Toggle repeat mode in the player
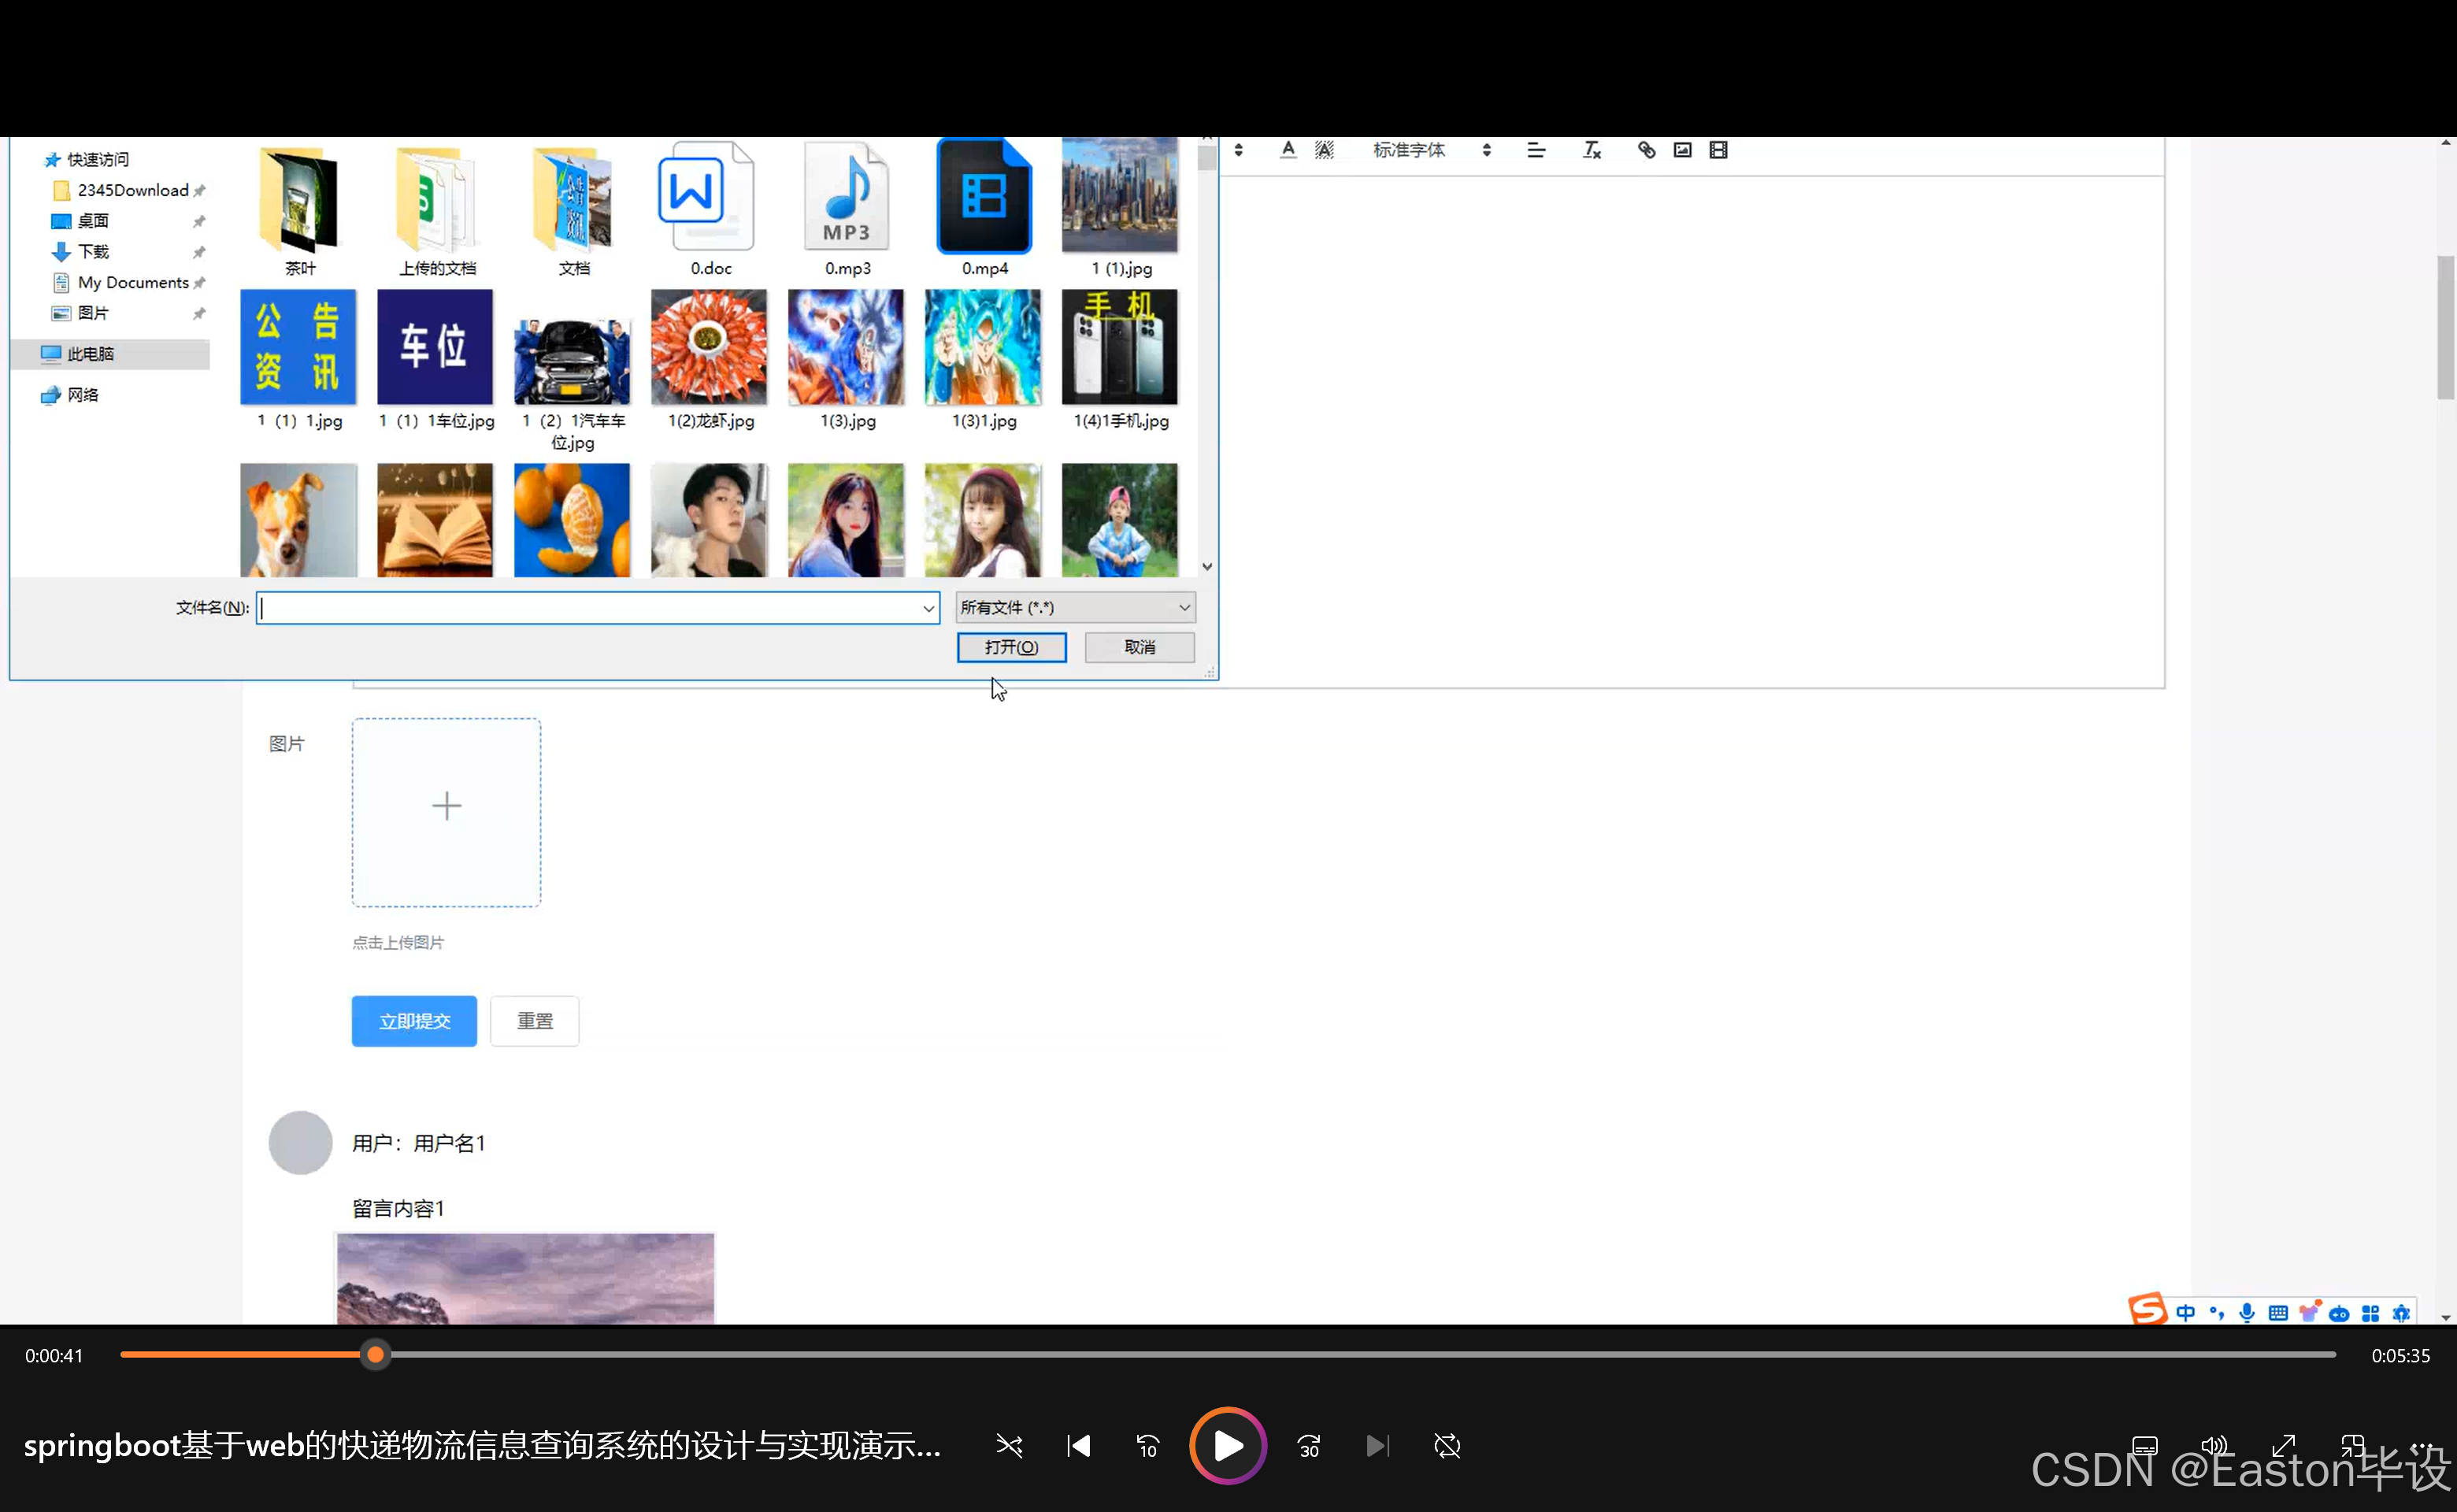The width and height of the screenshot is (2457, 1512). pos(1447,1446)
